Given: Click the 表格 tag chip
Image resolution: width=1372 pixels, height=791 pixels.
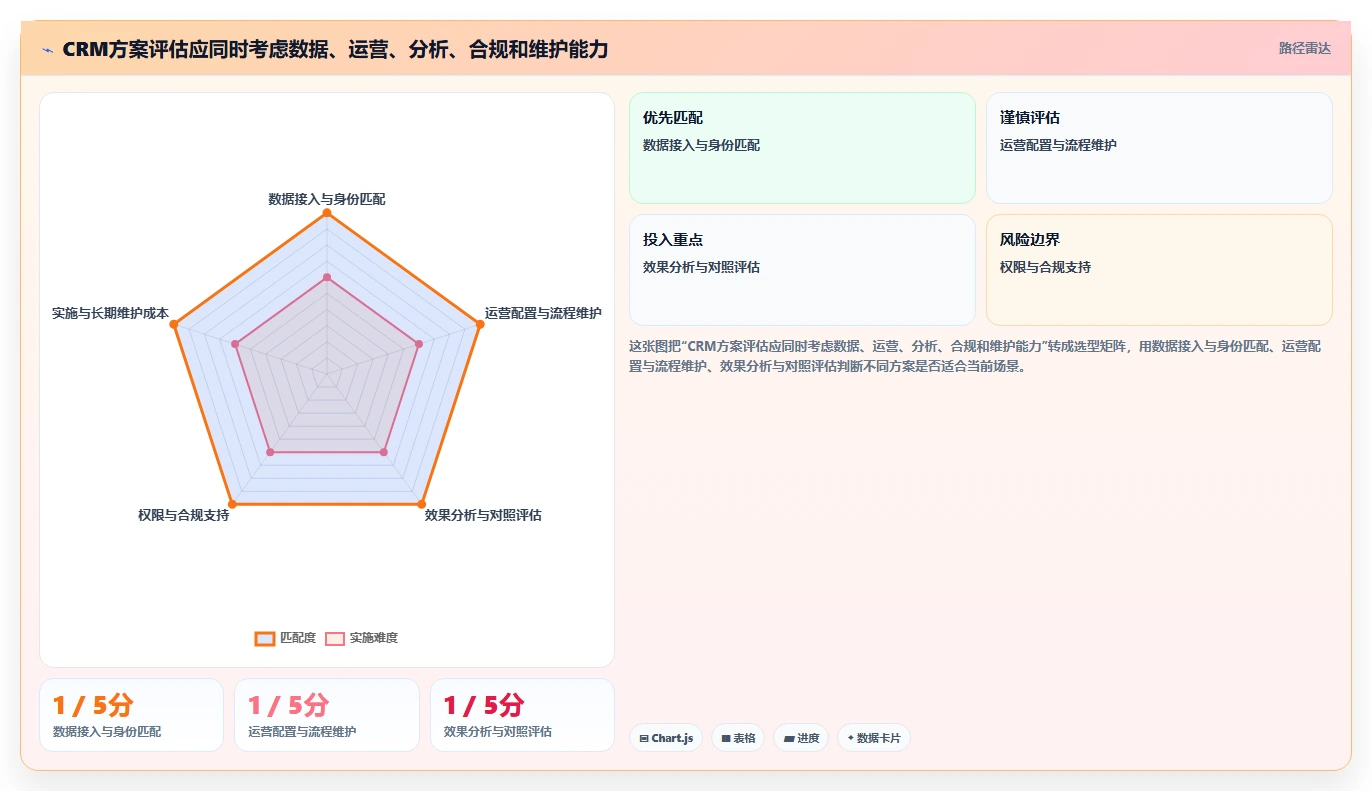Looking at the screenshot, I should pyautogui.click(x=739, y=738).
